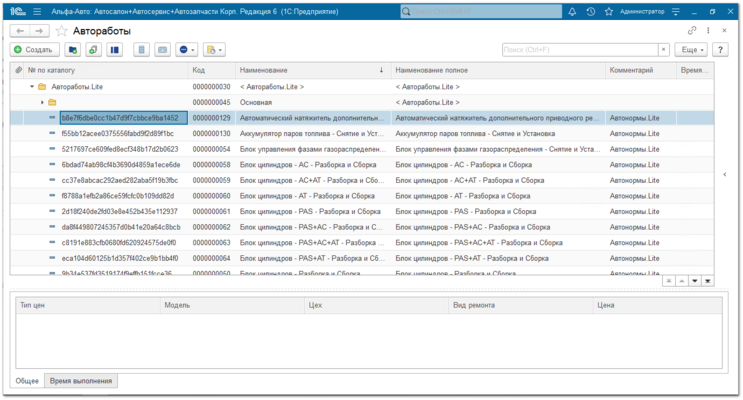The image size is (743, 400).
Task: Click the Создать button
Action: tap(35, 50)
